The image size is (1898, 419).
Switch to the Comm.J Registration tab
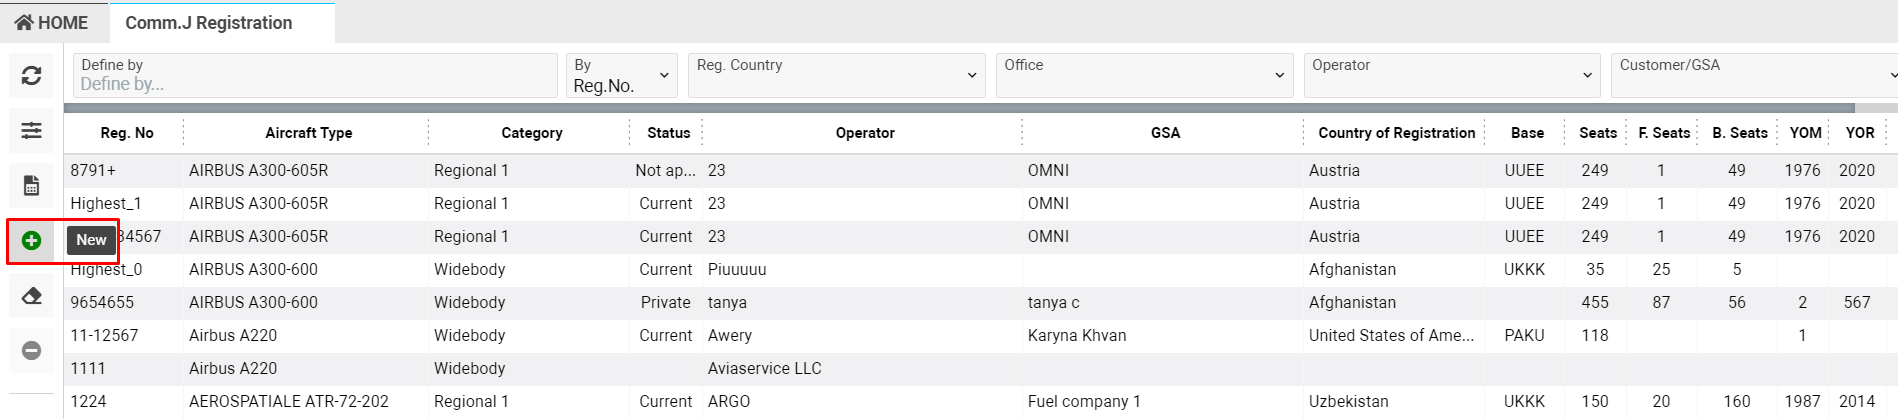coord(209,22)
